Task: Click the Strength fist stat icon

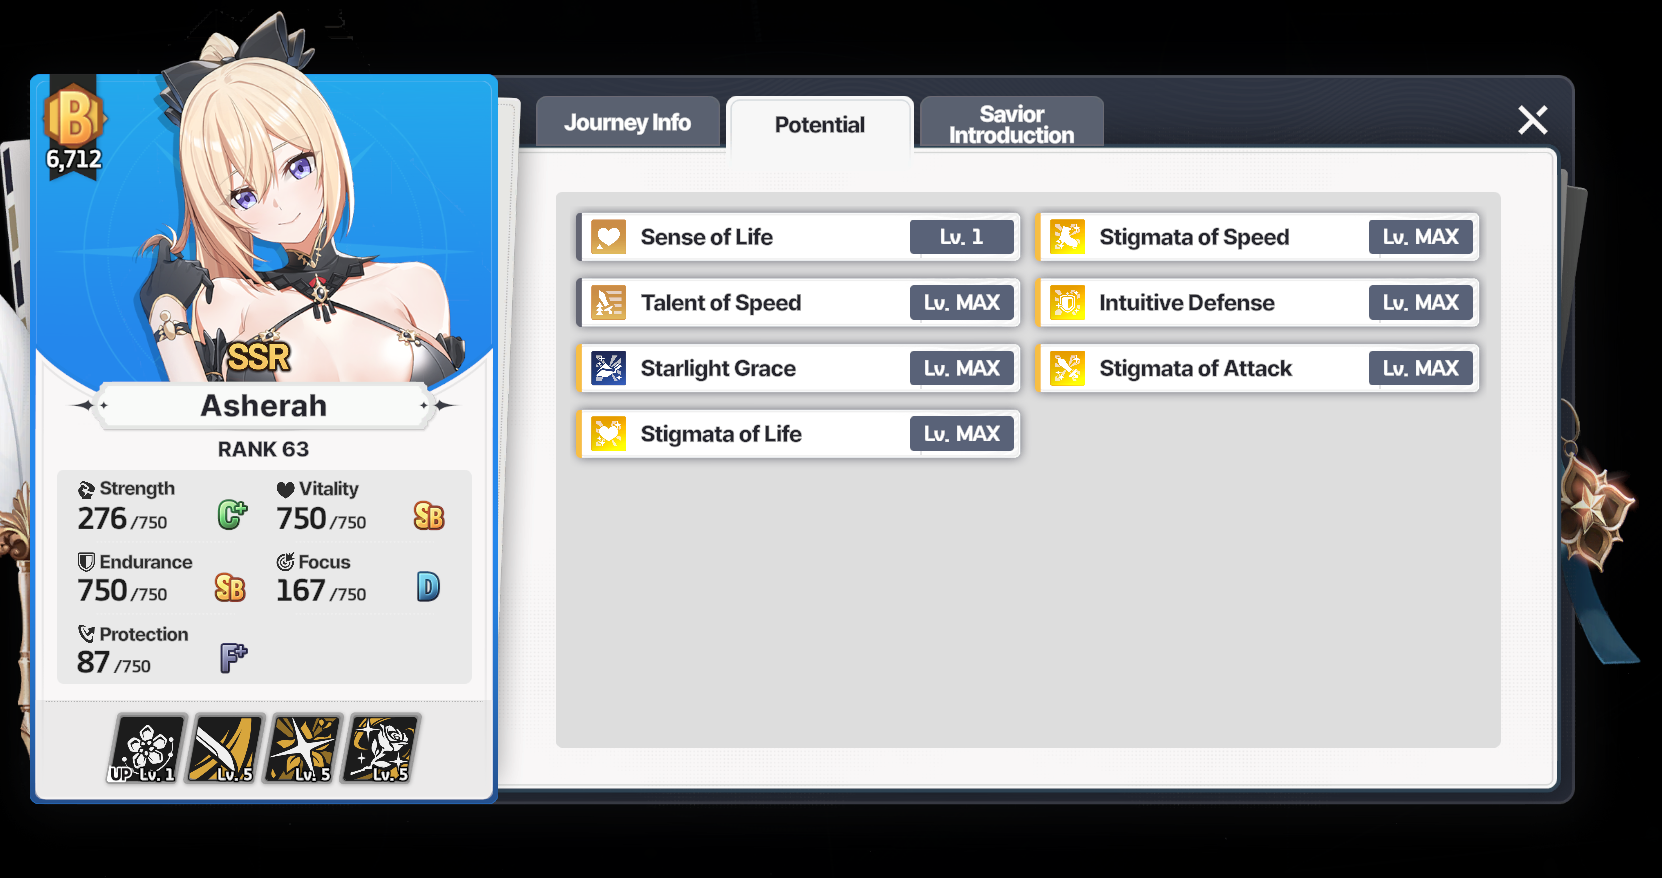Action: point(87,489)
